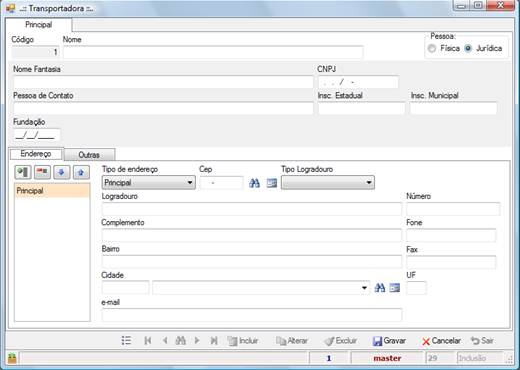Click the e-mail input field
The width and height of the screenshot is (520, 370).
coord(252,315)
